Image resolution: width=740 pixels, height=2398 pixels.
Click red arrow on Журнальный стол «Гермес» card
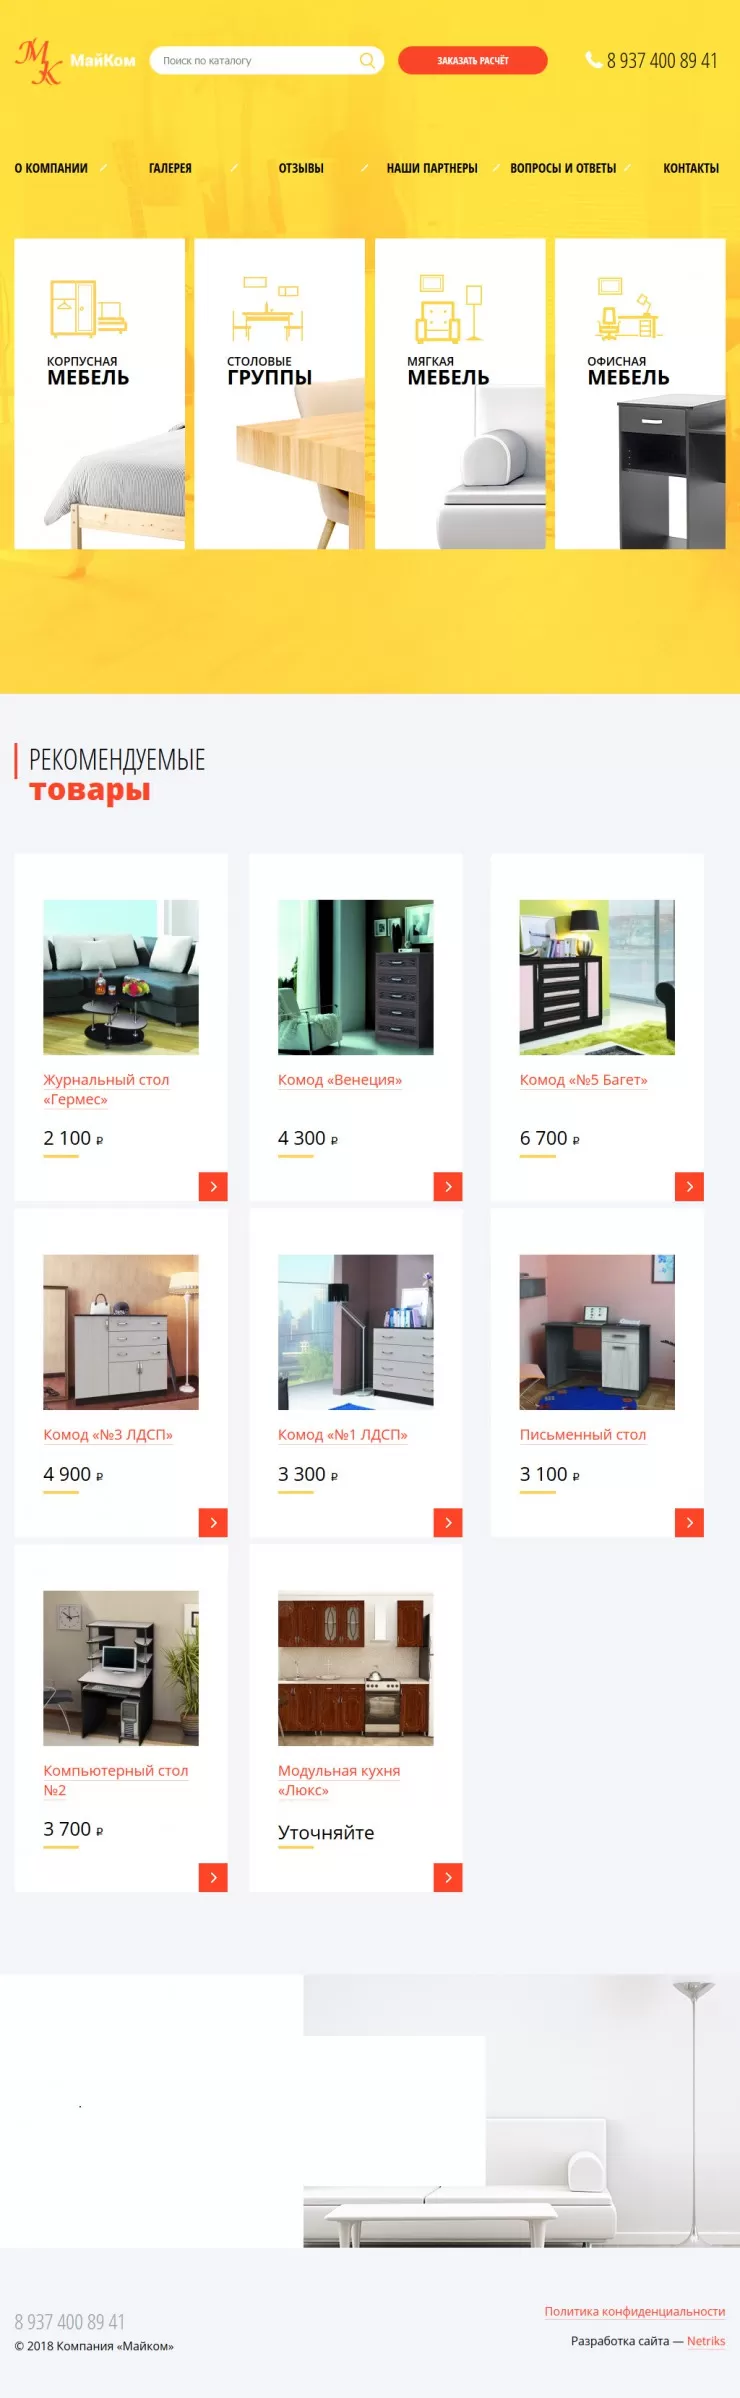pyautogui.click(x=213, y=1186)
